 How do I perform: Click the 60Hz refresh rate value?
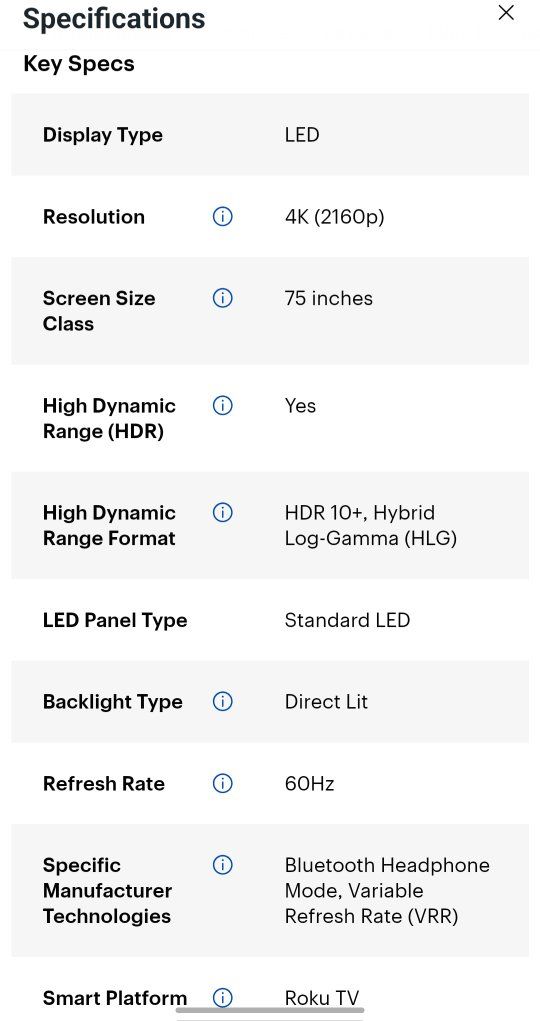[309, 783]
